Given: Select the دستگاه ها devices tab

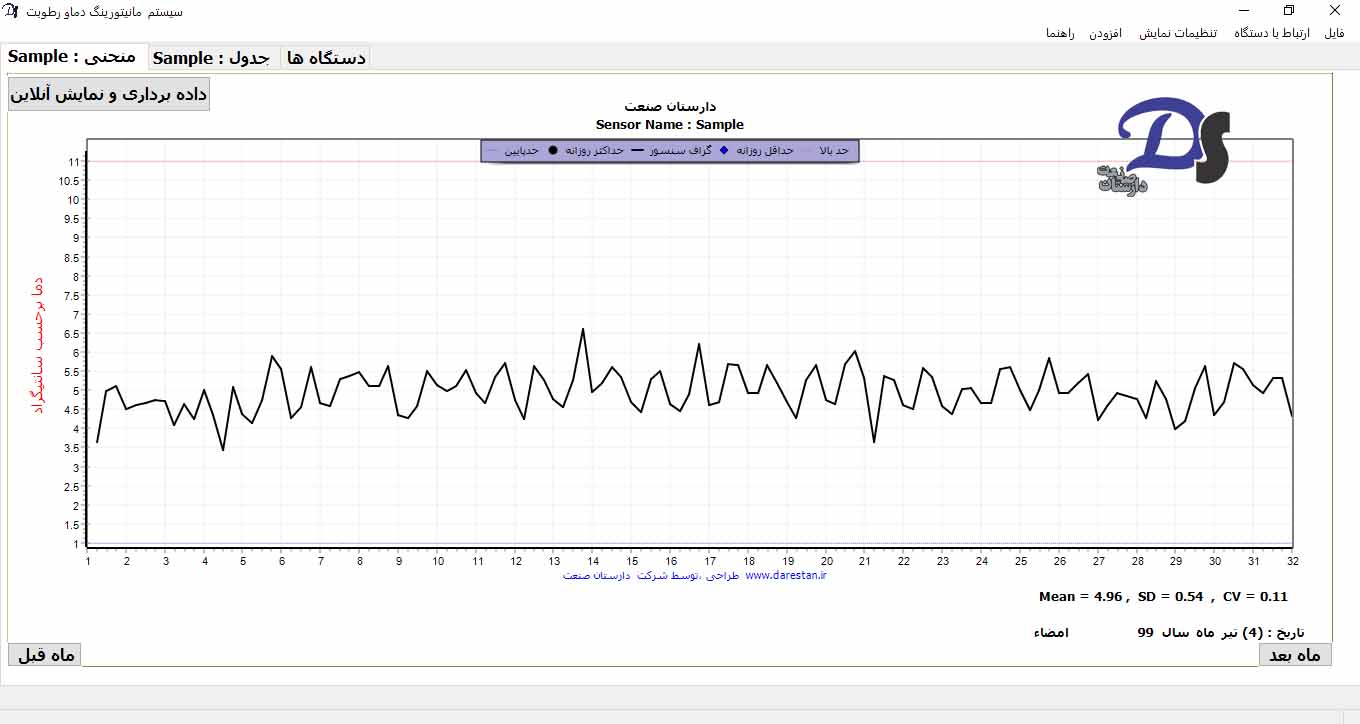Looking at the screenshot, I should coord(326,58).
